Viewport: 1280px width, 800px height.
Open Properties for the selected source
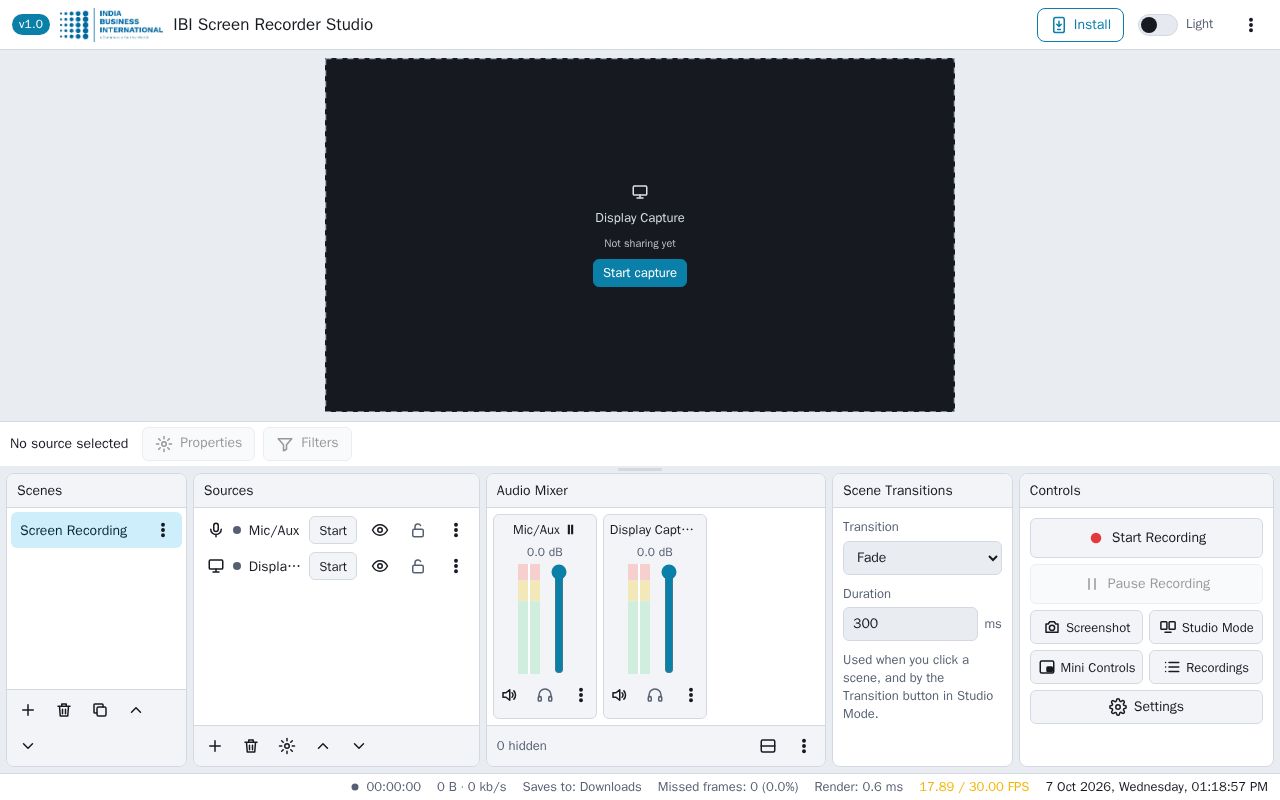coord(198,444)
